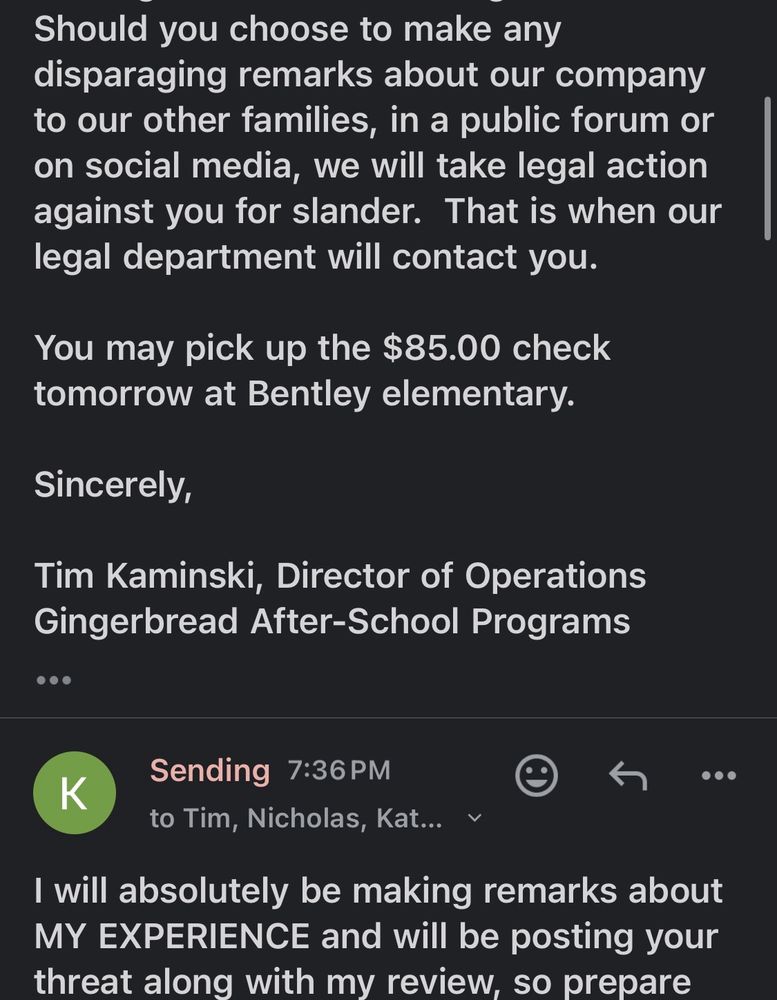Show trimmed content below the Gingerbread signature

53,680
